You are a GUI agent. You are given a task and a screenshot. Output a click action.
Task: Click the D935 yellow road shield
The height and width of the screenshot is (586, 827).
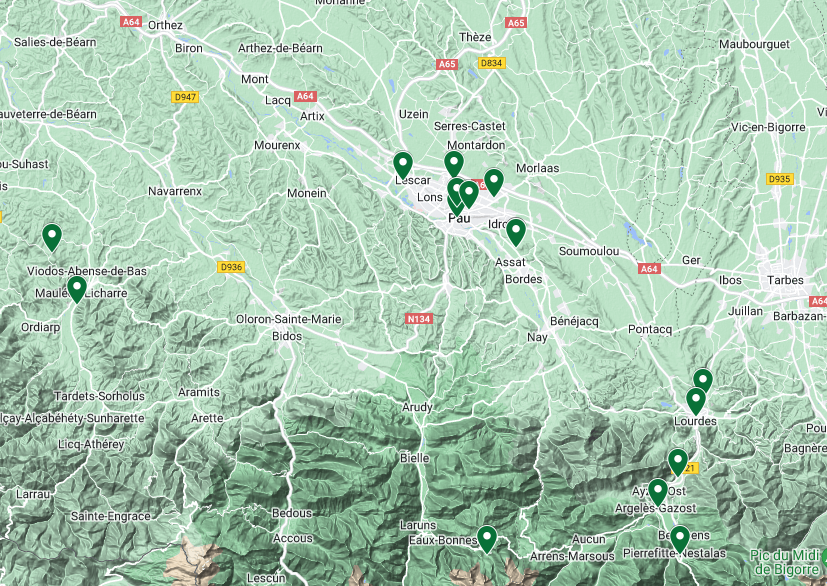(x=780, y=179)
